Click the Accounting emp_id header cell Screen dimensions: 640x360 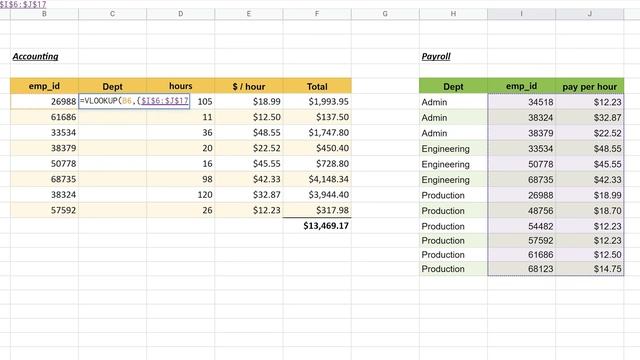(44, 86)
